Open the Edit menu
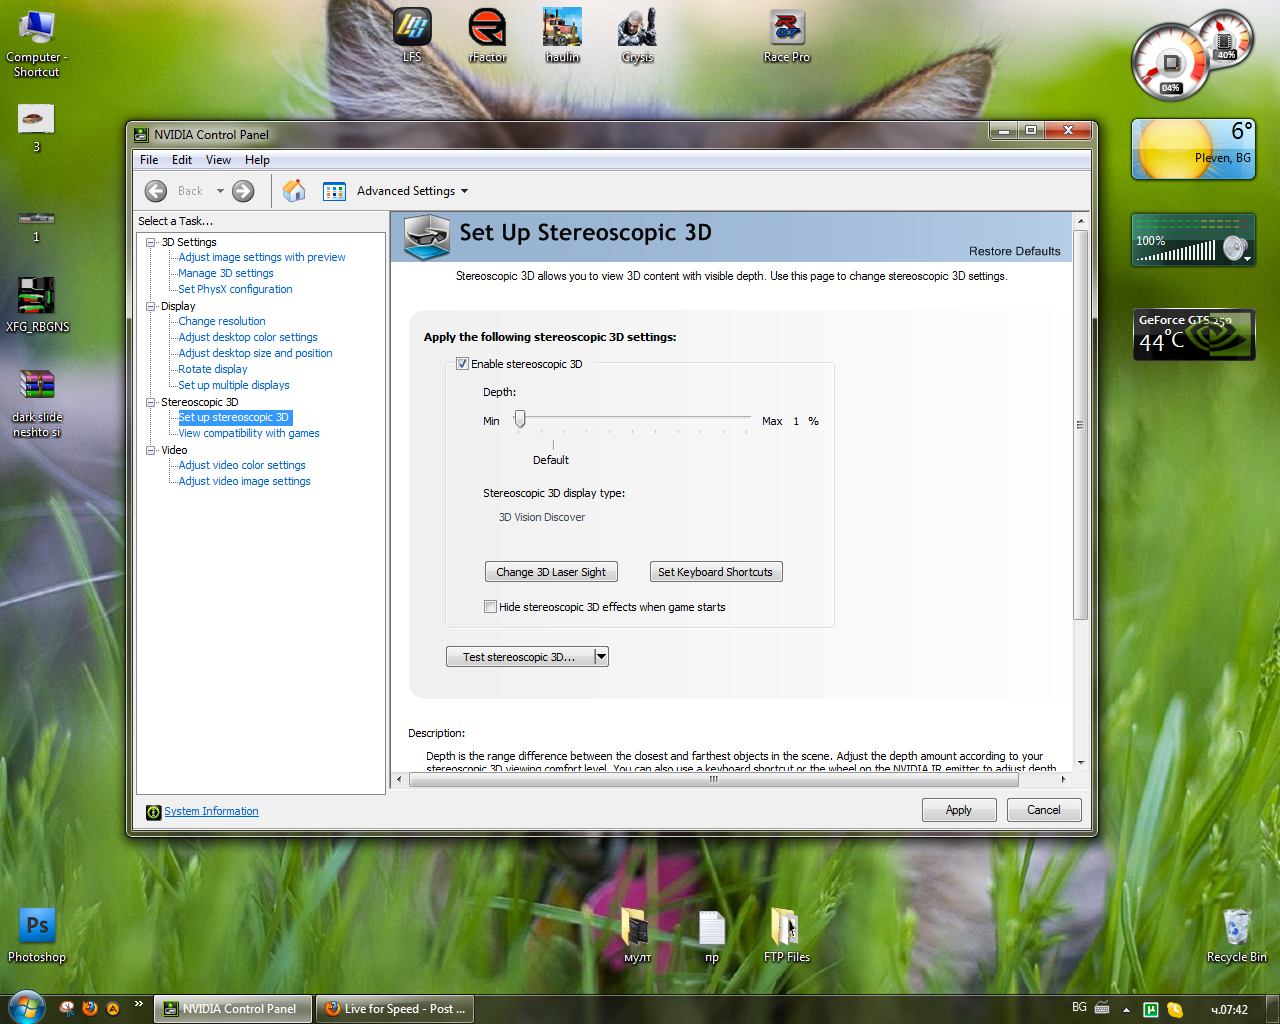Screen dimensions: 1280x1024 182,160
